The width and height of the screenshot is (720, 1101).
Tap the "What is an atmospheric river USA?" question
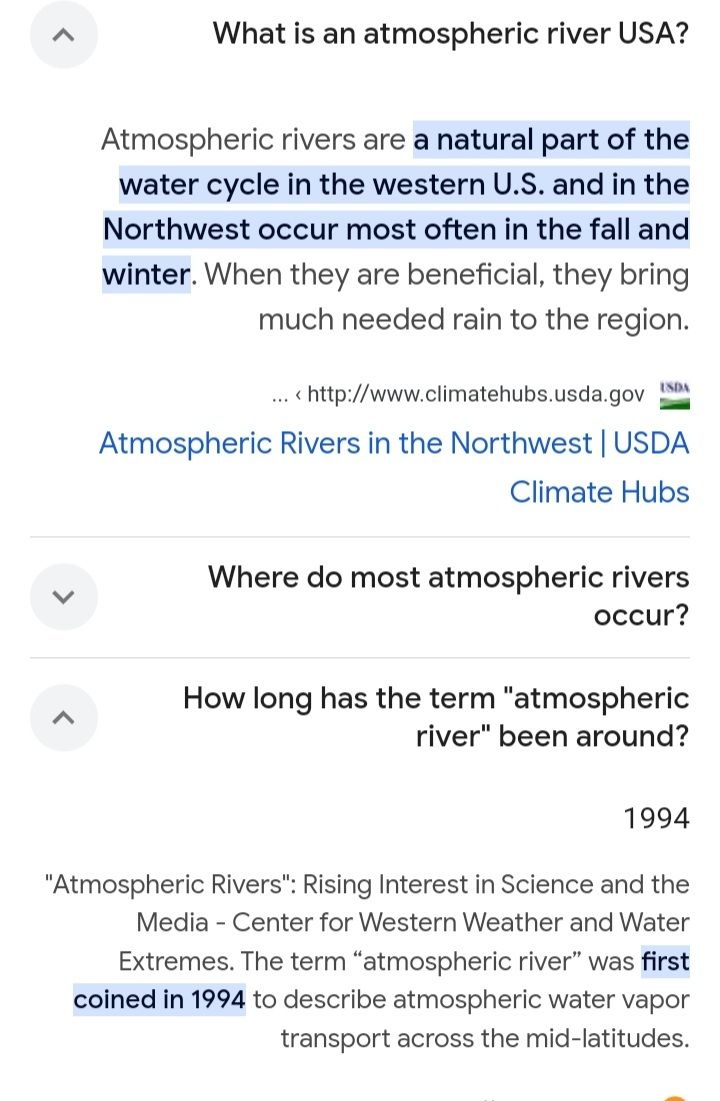point(450,34)
